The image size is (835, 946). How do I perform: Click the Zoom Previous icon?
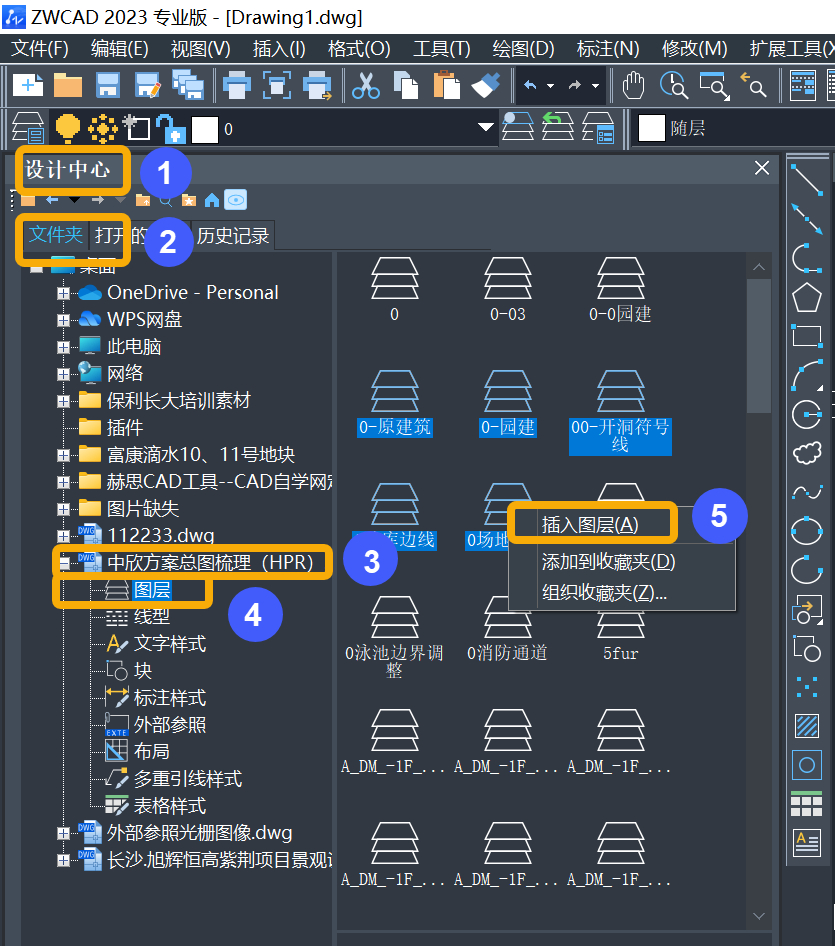point(754,86)
